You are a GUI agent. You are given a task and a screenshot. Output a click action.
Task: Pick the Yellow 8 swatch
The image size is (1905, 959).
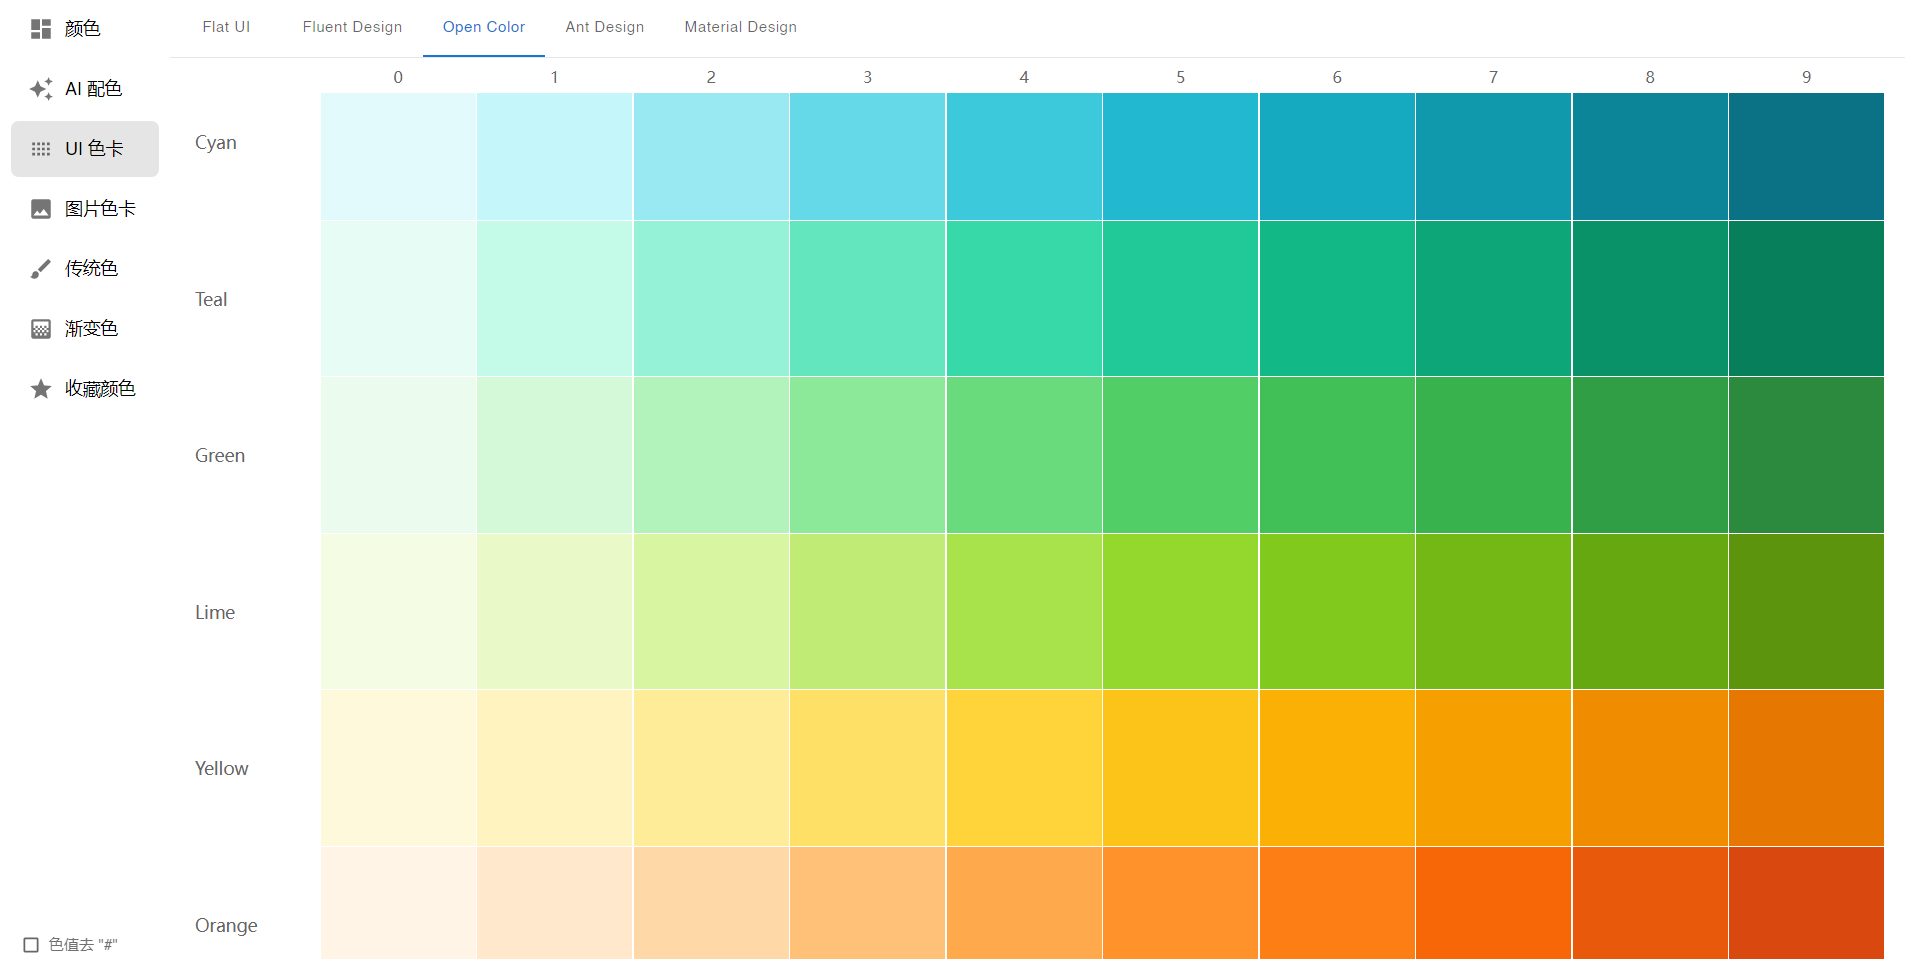[1650, 768]
